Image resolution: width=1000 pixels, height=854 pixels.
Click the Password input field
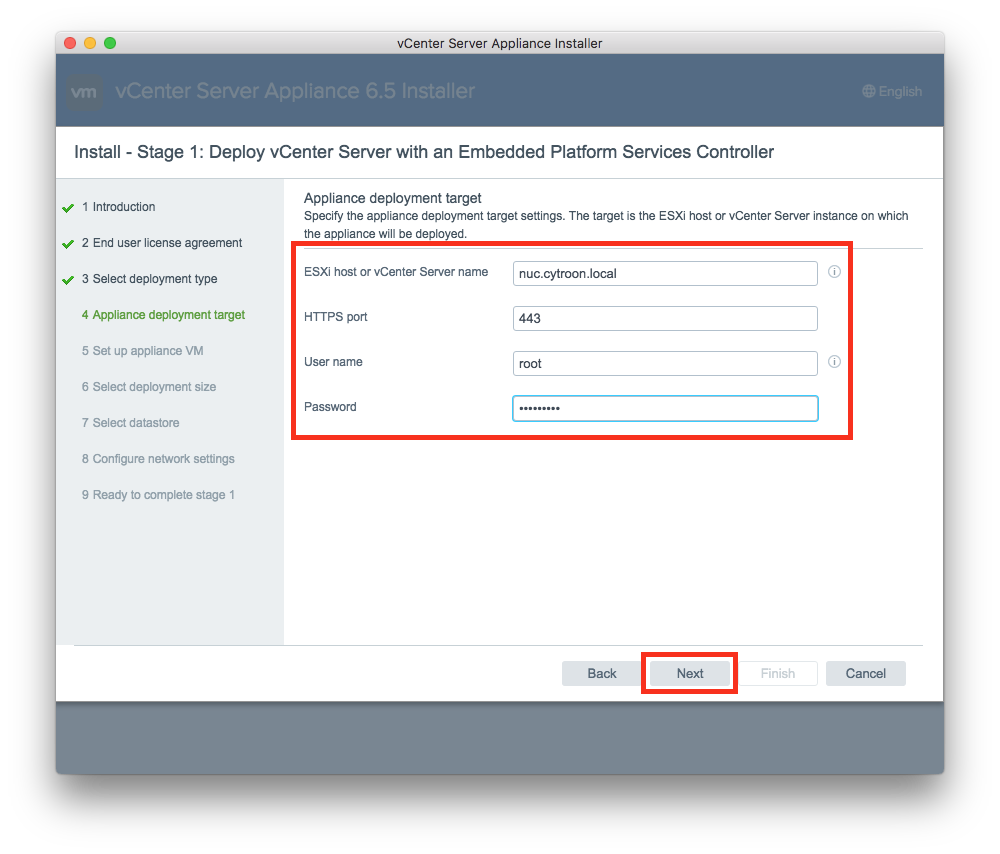point(665,409)
